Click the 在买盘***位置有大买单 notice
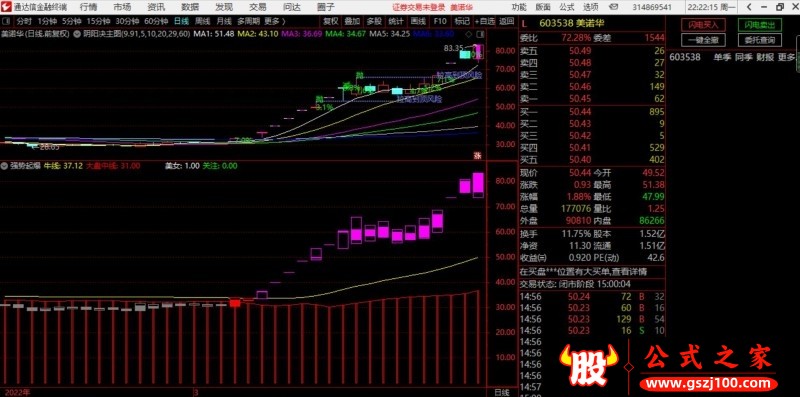 point(583,271)
